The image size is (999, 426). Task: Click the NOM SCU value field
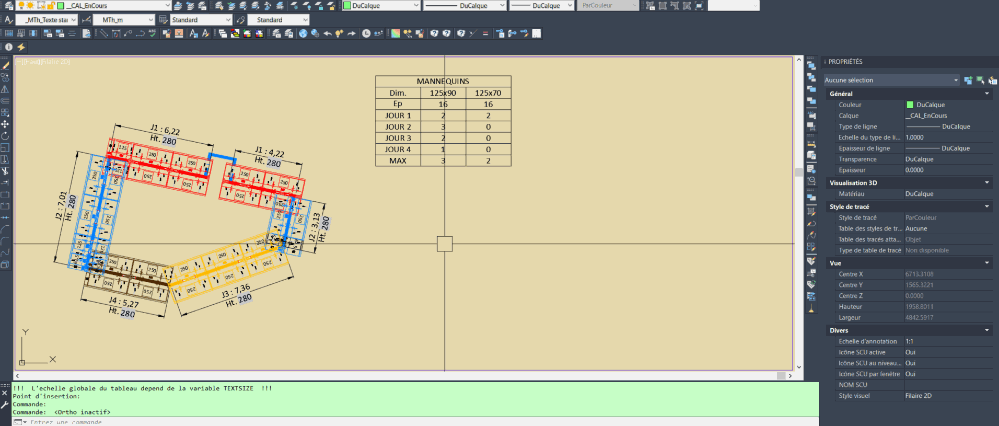coord(948,385)
